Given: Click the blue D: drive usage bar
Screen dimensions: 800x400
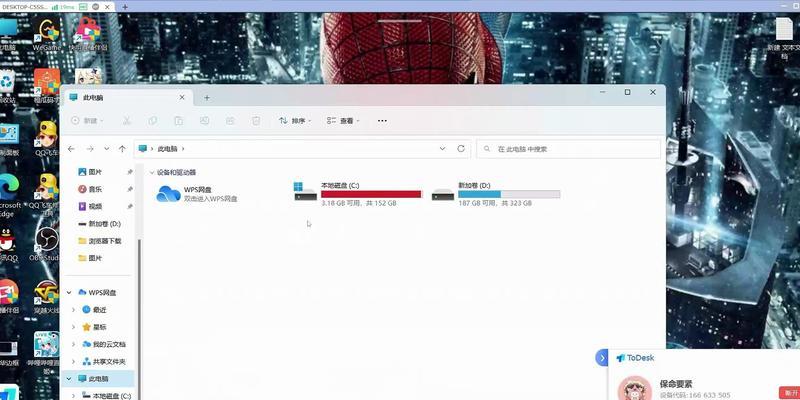Looking at the screenshot, I should click(509, 194).
